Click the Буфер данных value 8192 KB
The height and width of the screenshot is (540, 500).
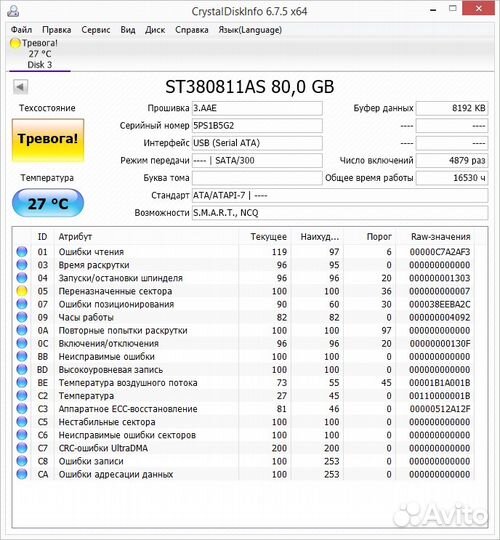pyautogui.click(x=452, y=108)
